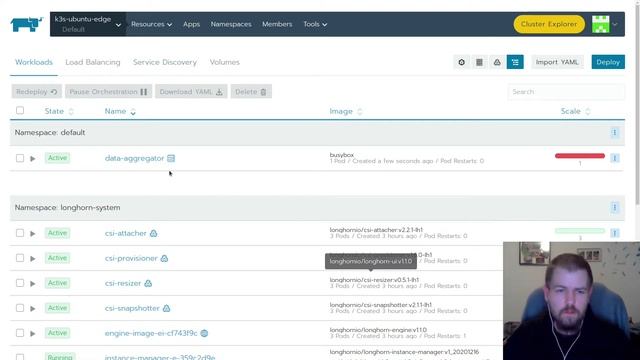Select the flat list view icon
The height and width of the screenshot is (360, 640).
pos(479,62)
